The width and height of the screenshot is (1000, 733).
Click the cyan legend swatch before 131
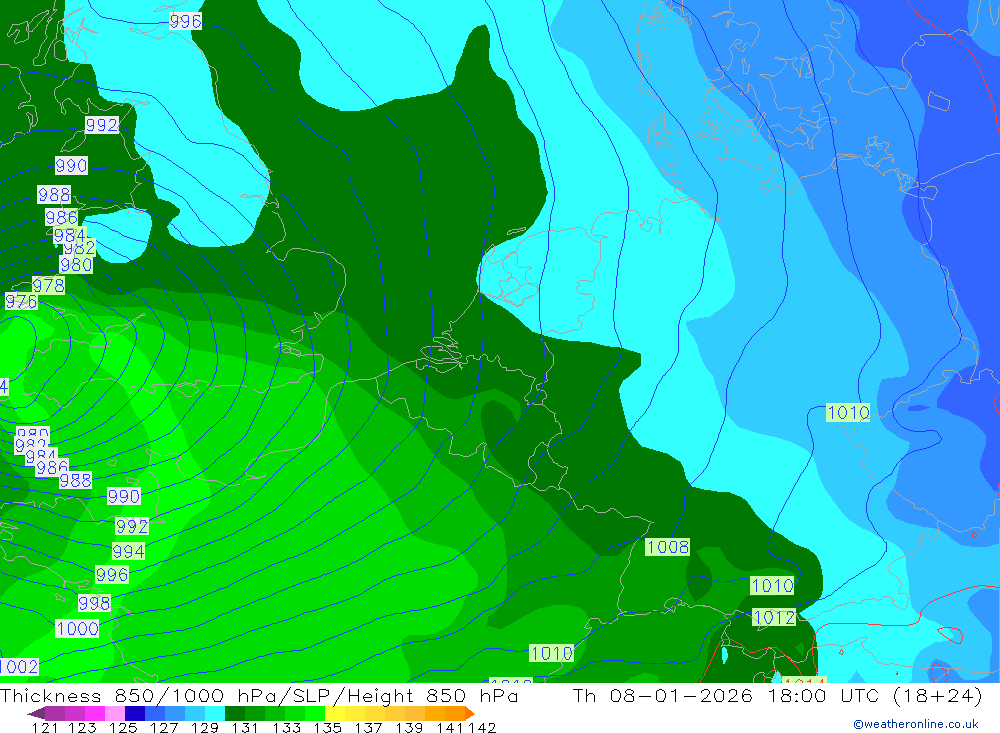click(x=215, y=713)
